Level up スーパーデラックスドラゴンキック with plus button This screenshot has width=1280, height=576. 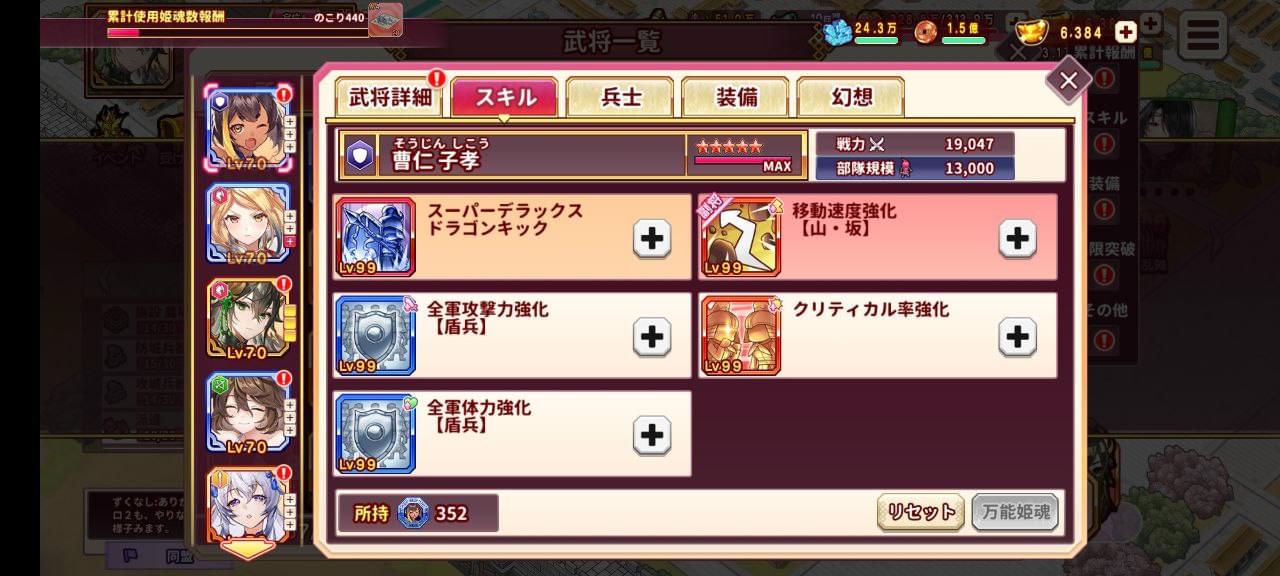pos(652,238)
